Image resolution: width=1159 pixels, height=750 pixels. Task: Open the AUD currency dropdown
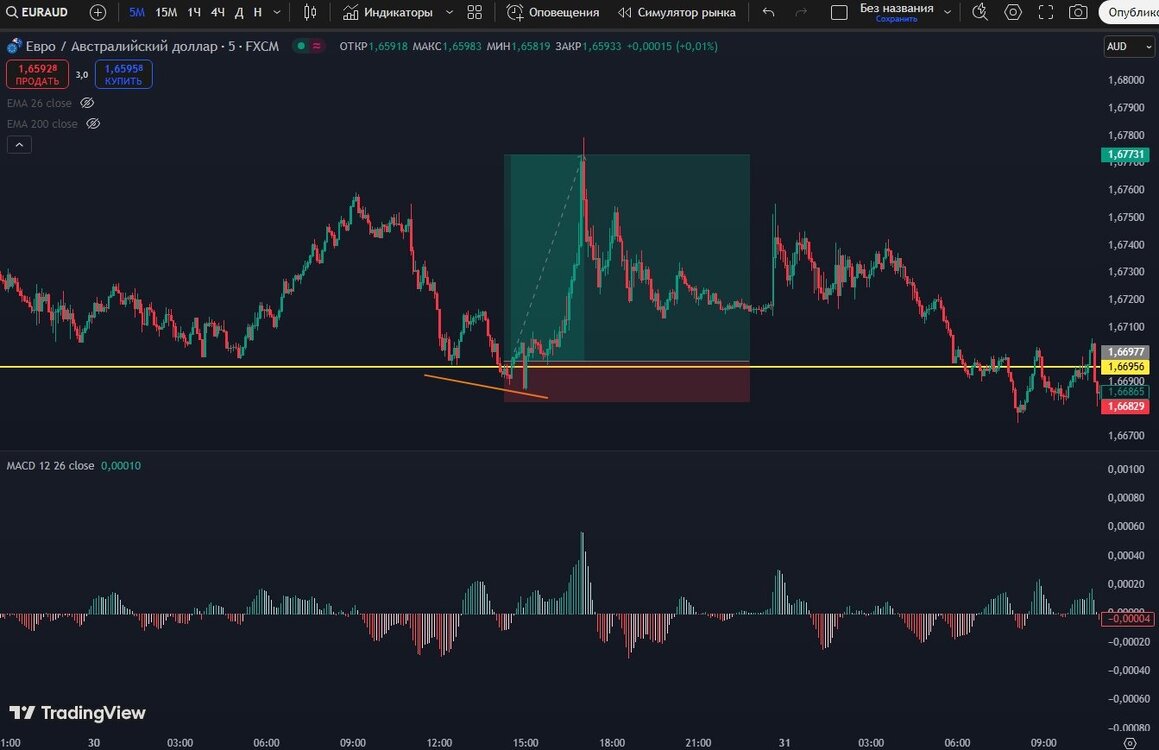pos(1129,46)
